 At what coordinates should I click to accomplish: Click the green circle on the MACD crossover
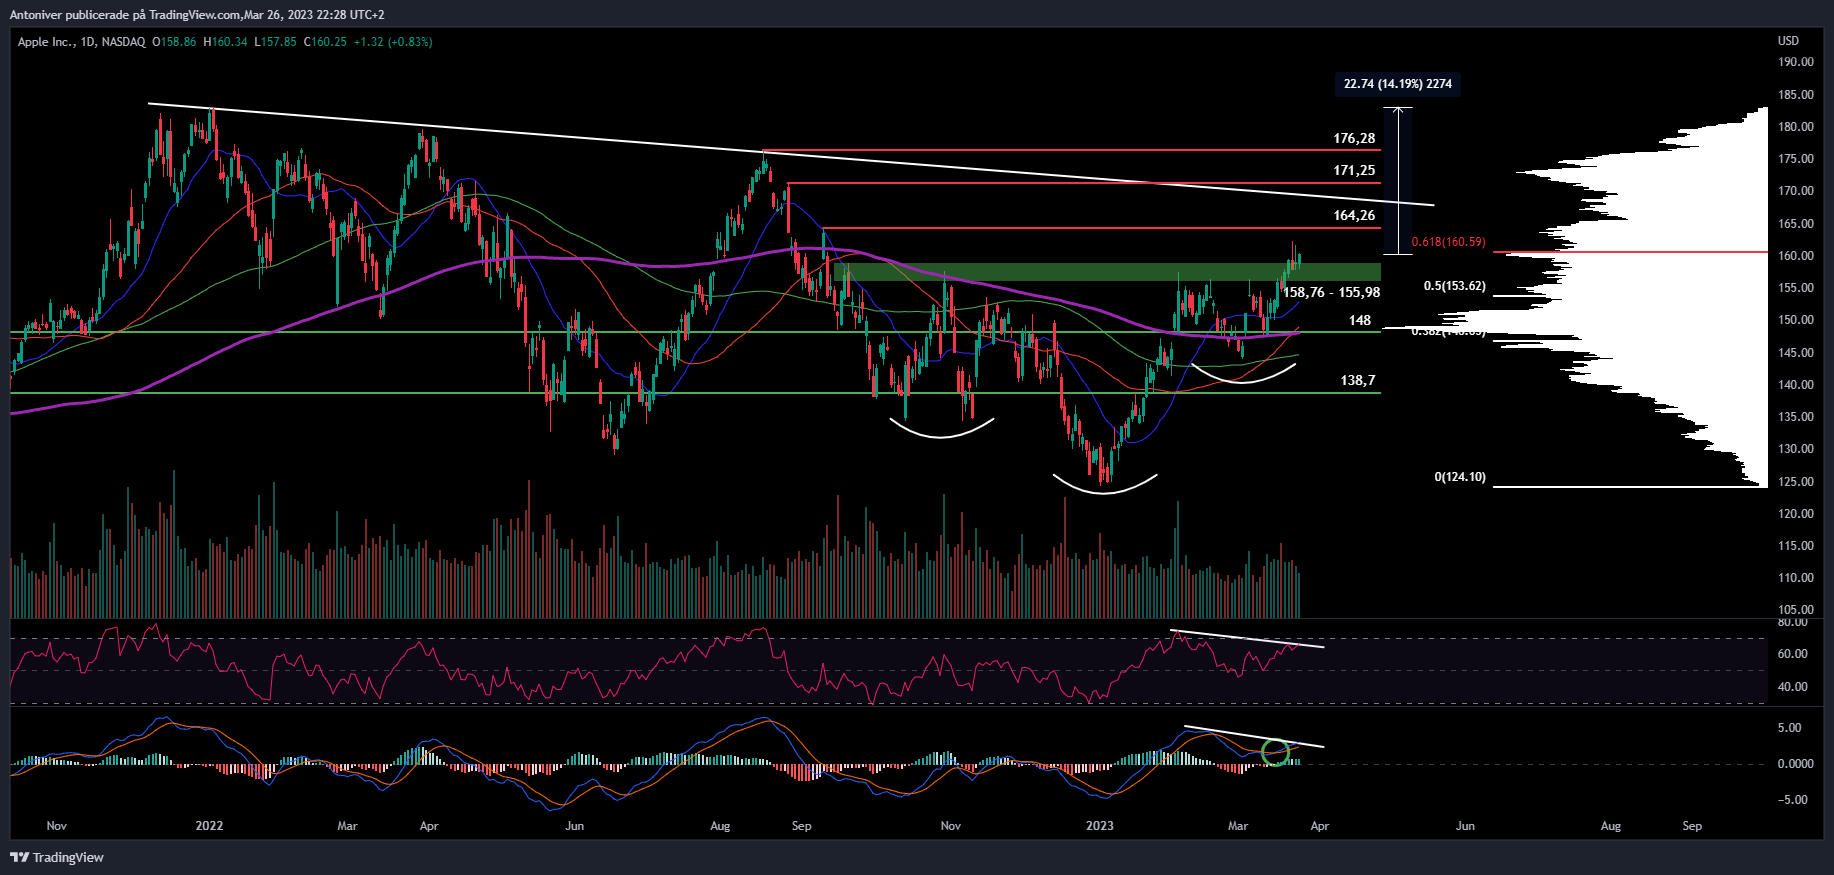point(1275,752)
